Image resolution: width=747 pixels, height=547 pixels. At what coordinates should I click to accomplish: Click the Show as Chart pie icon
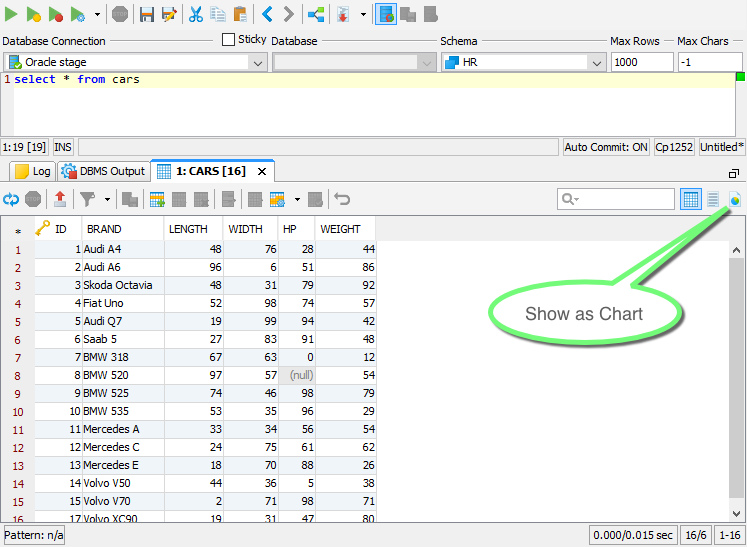[x=736, y=199]
